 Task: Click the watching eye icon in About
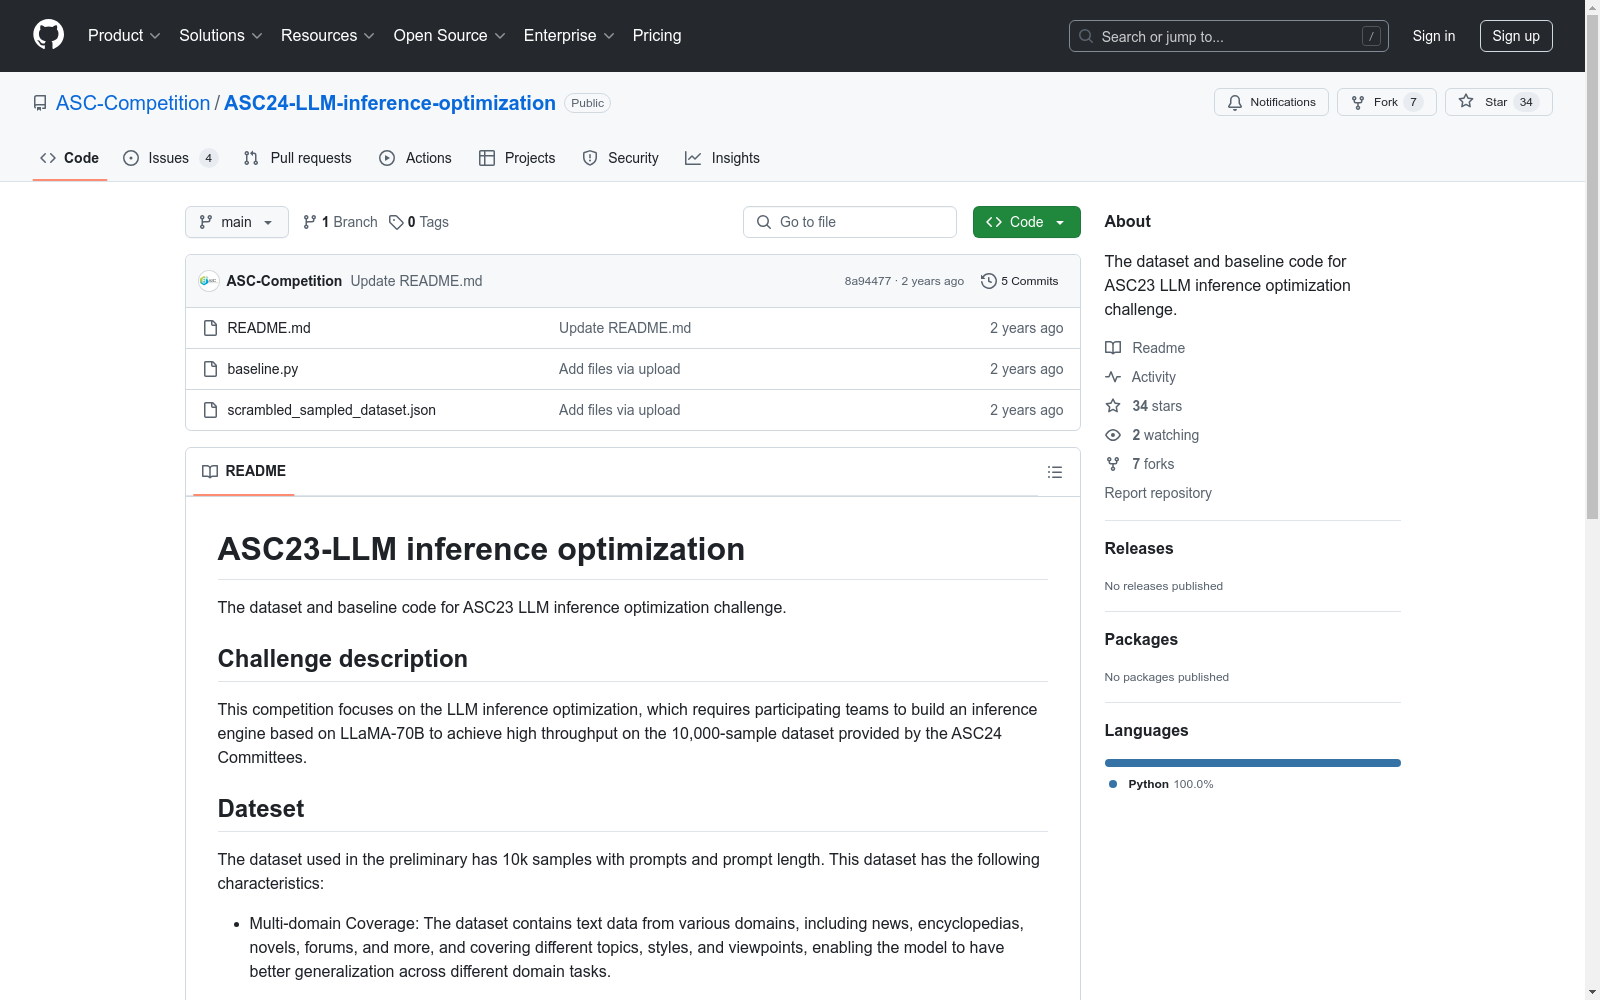point(1113,435)
